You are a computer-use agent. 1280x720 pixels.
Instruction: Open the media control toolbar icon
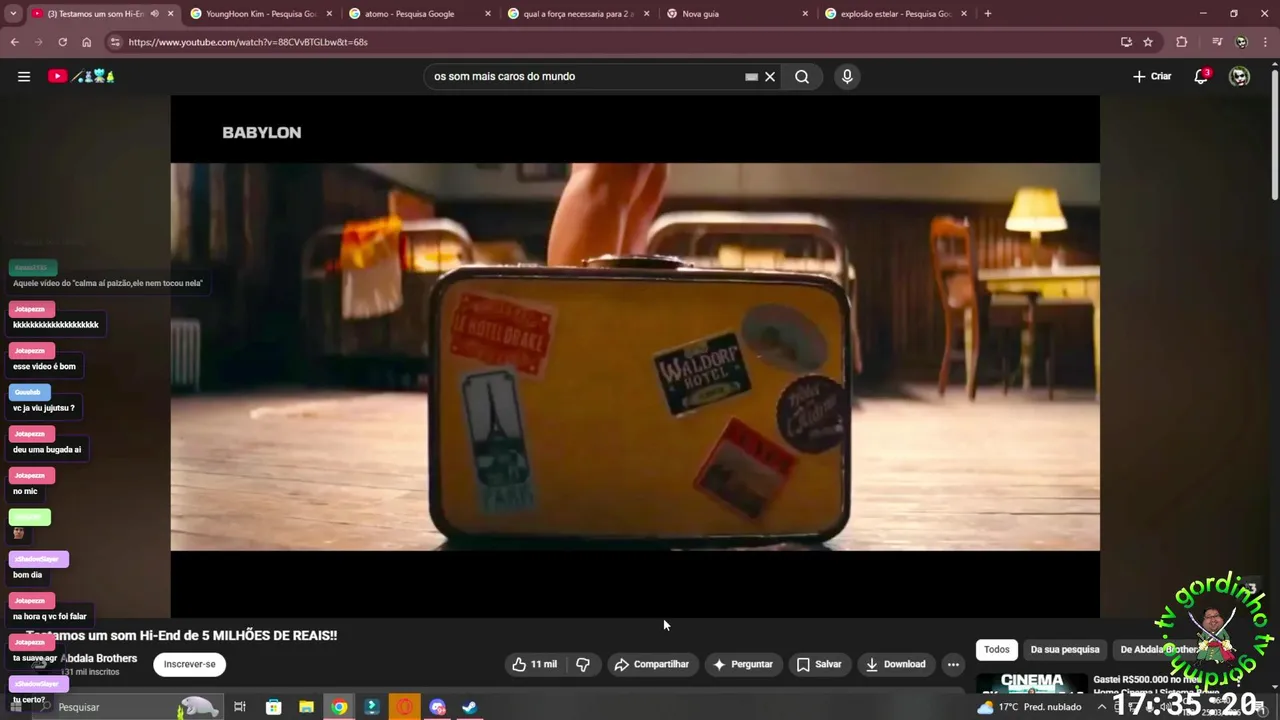(x=1217, y=42)
